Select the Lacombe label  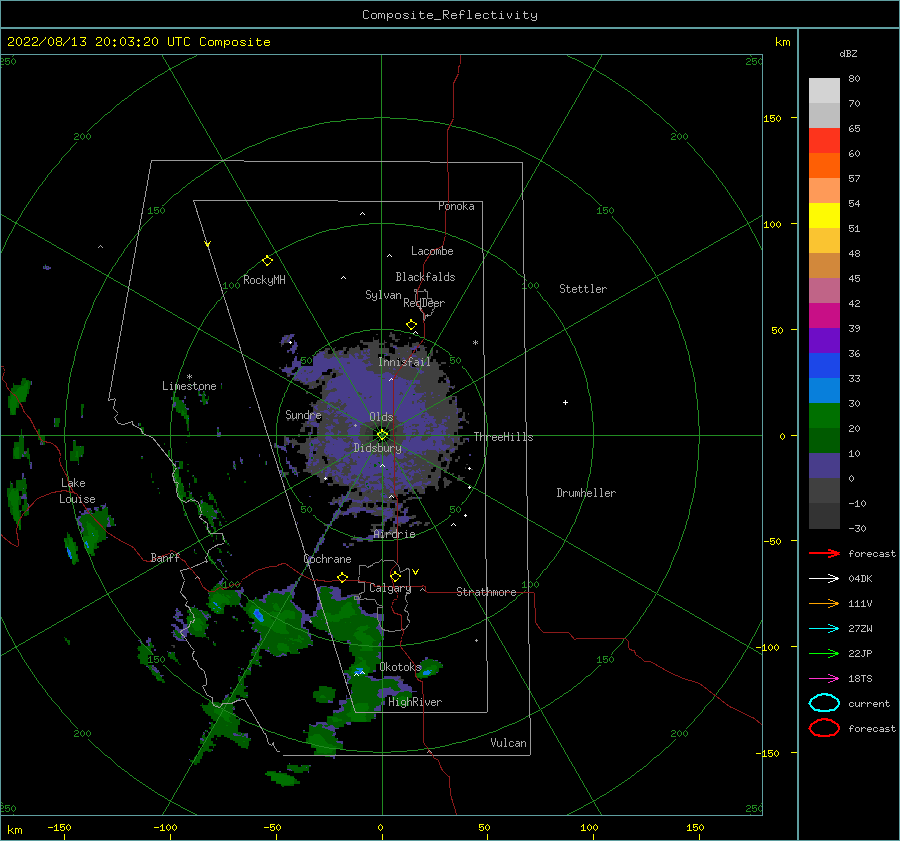(432, 251)
